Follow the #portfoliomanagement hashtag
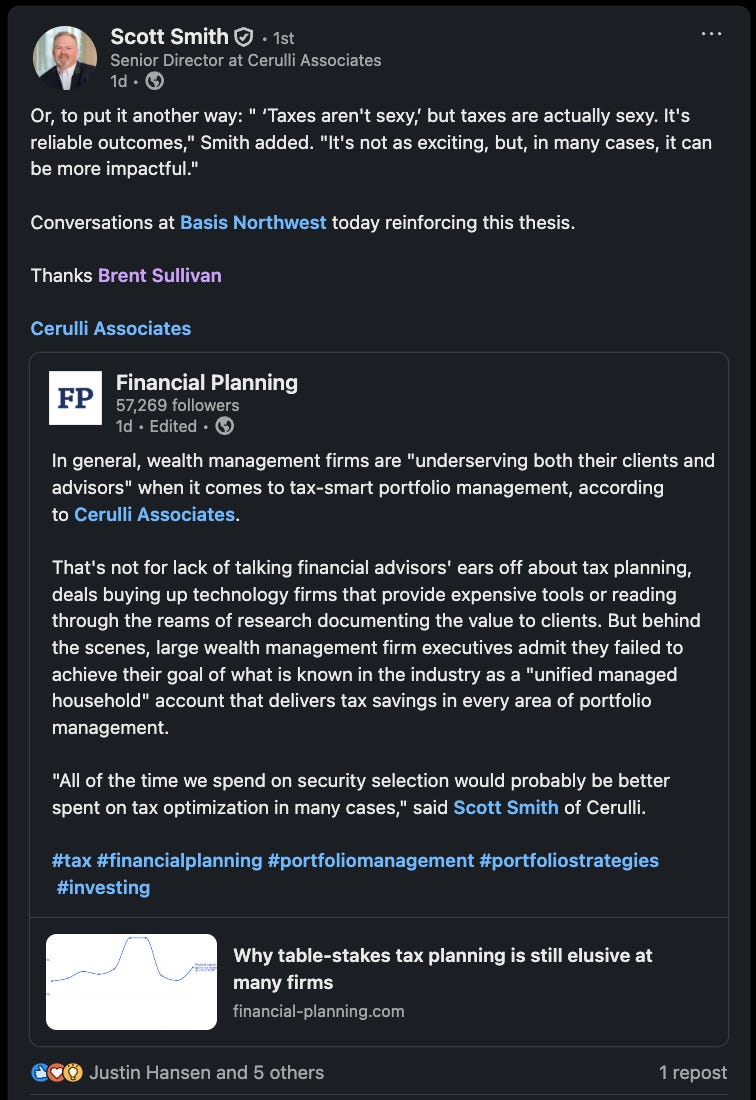The image size is (756, 1100). [371, 860]
